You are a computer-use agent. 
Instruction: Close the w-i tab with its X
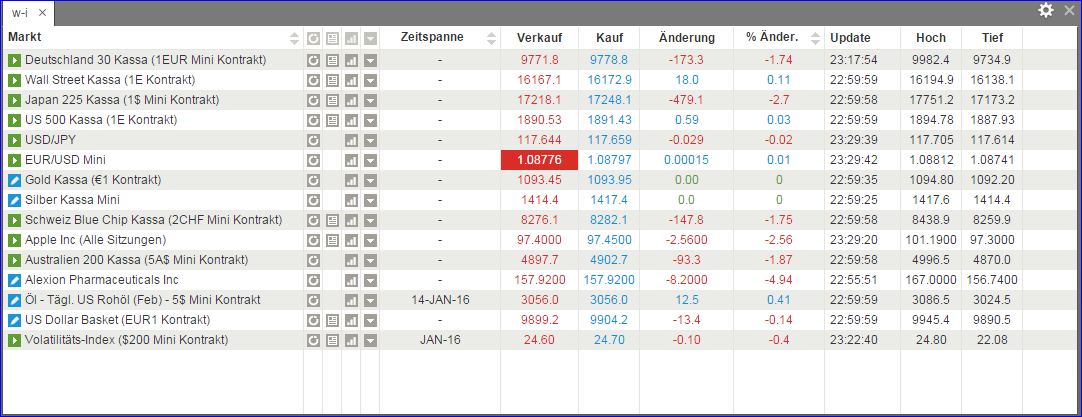[x=42, y=12]
